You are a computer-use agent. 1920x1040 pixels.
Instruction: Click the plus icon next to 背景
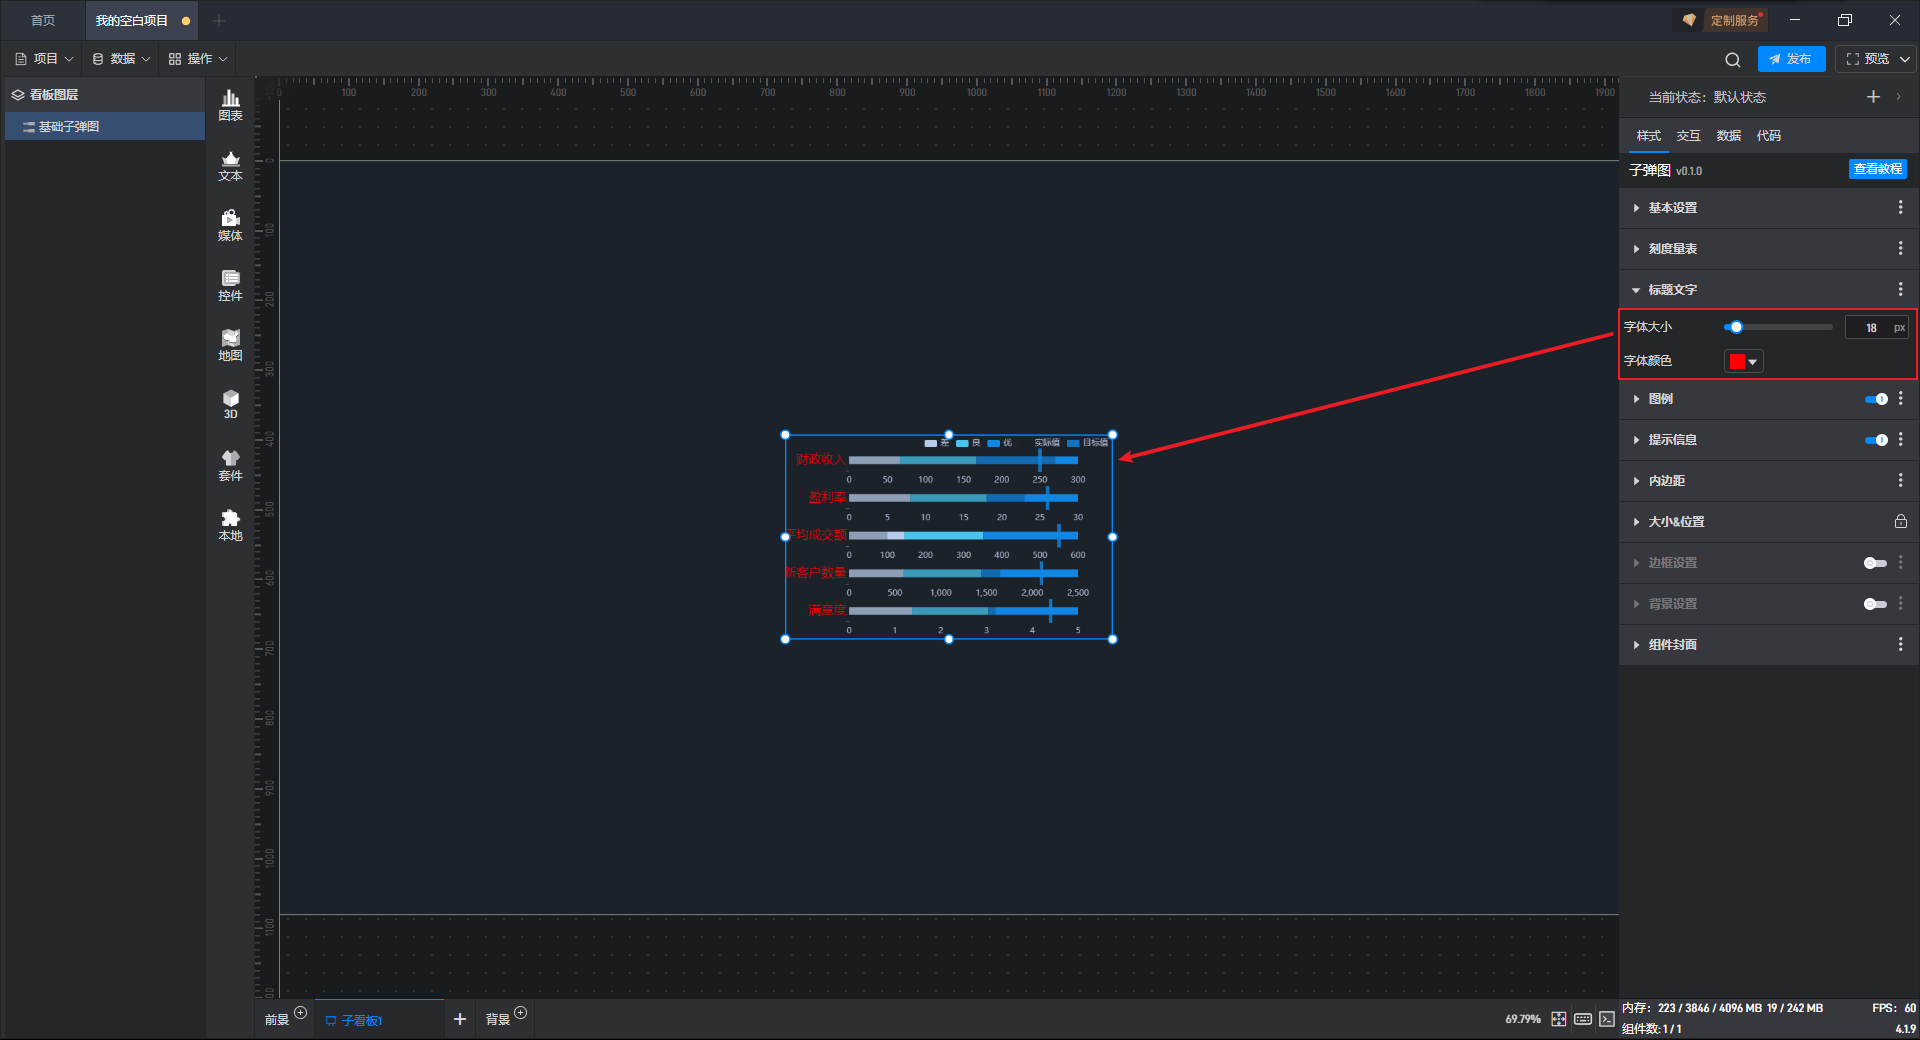521,1013
